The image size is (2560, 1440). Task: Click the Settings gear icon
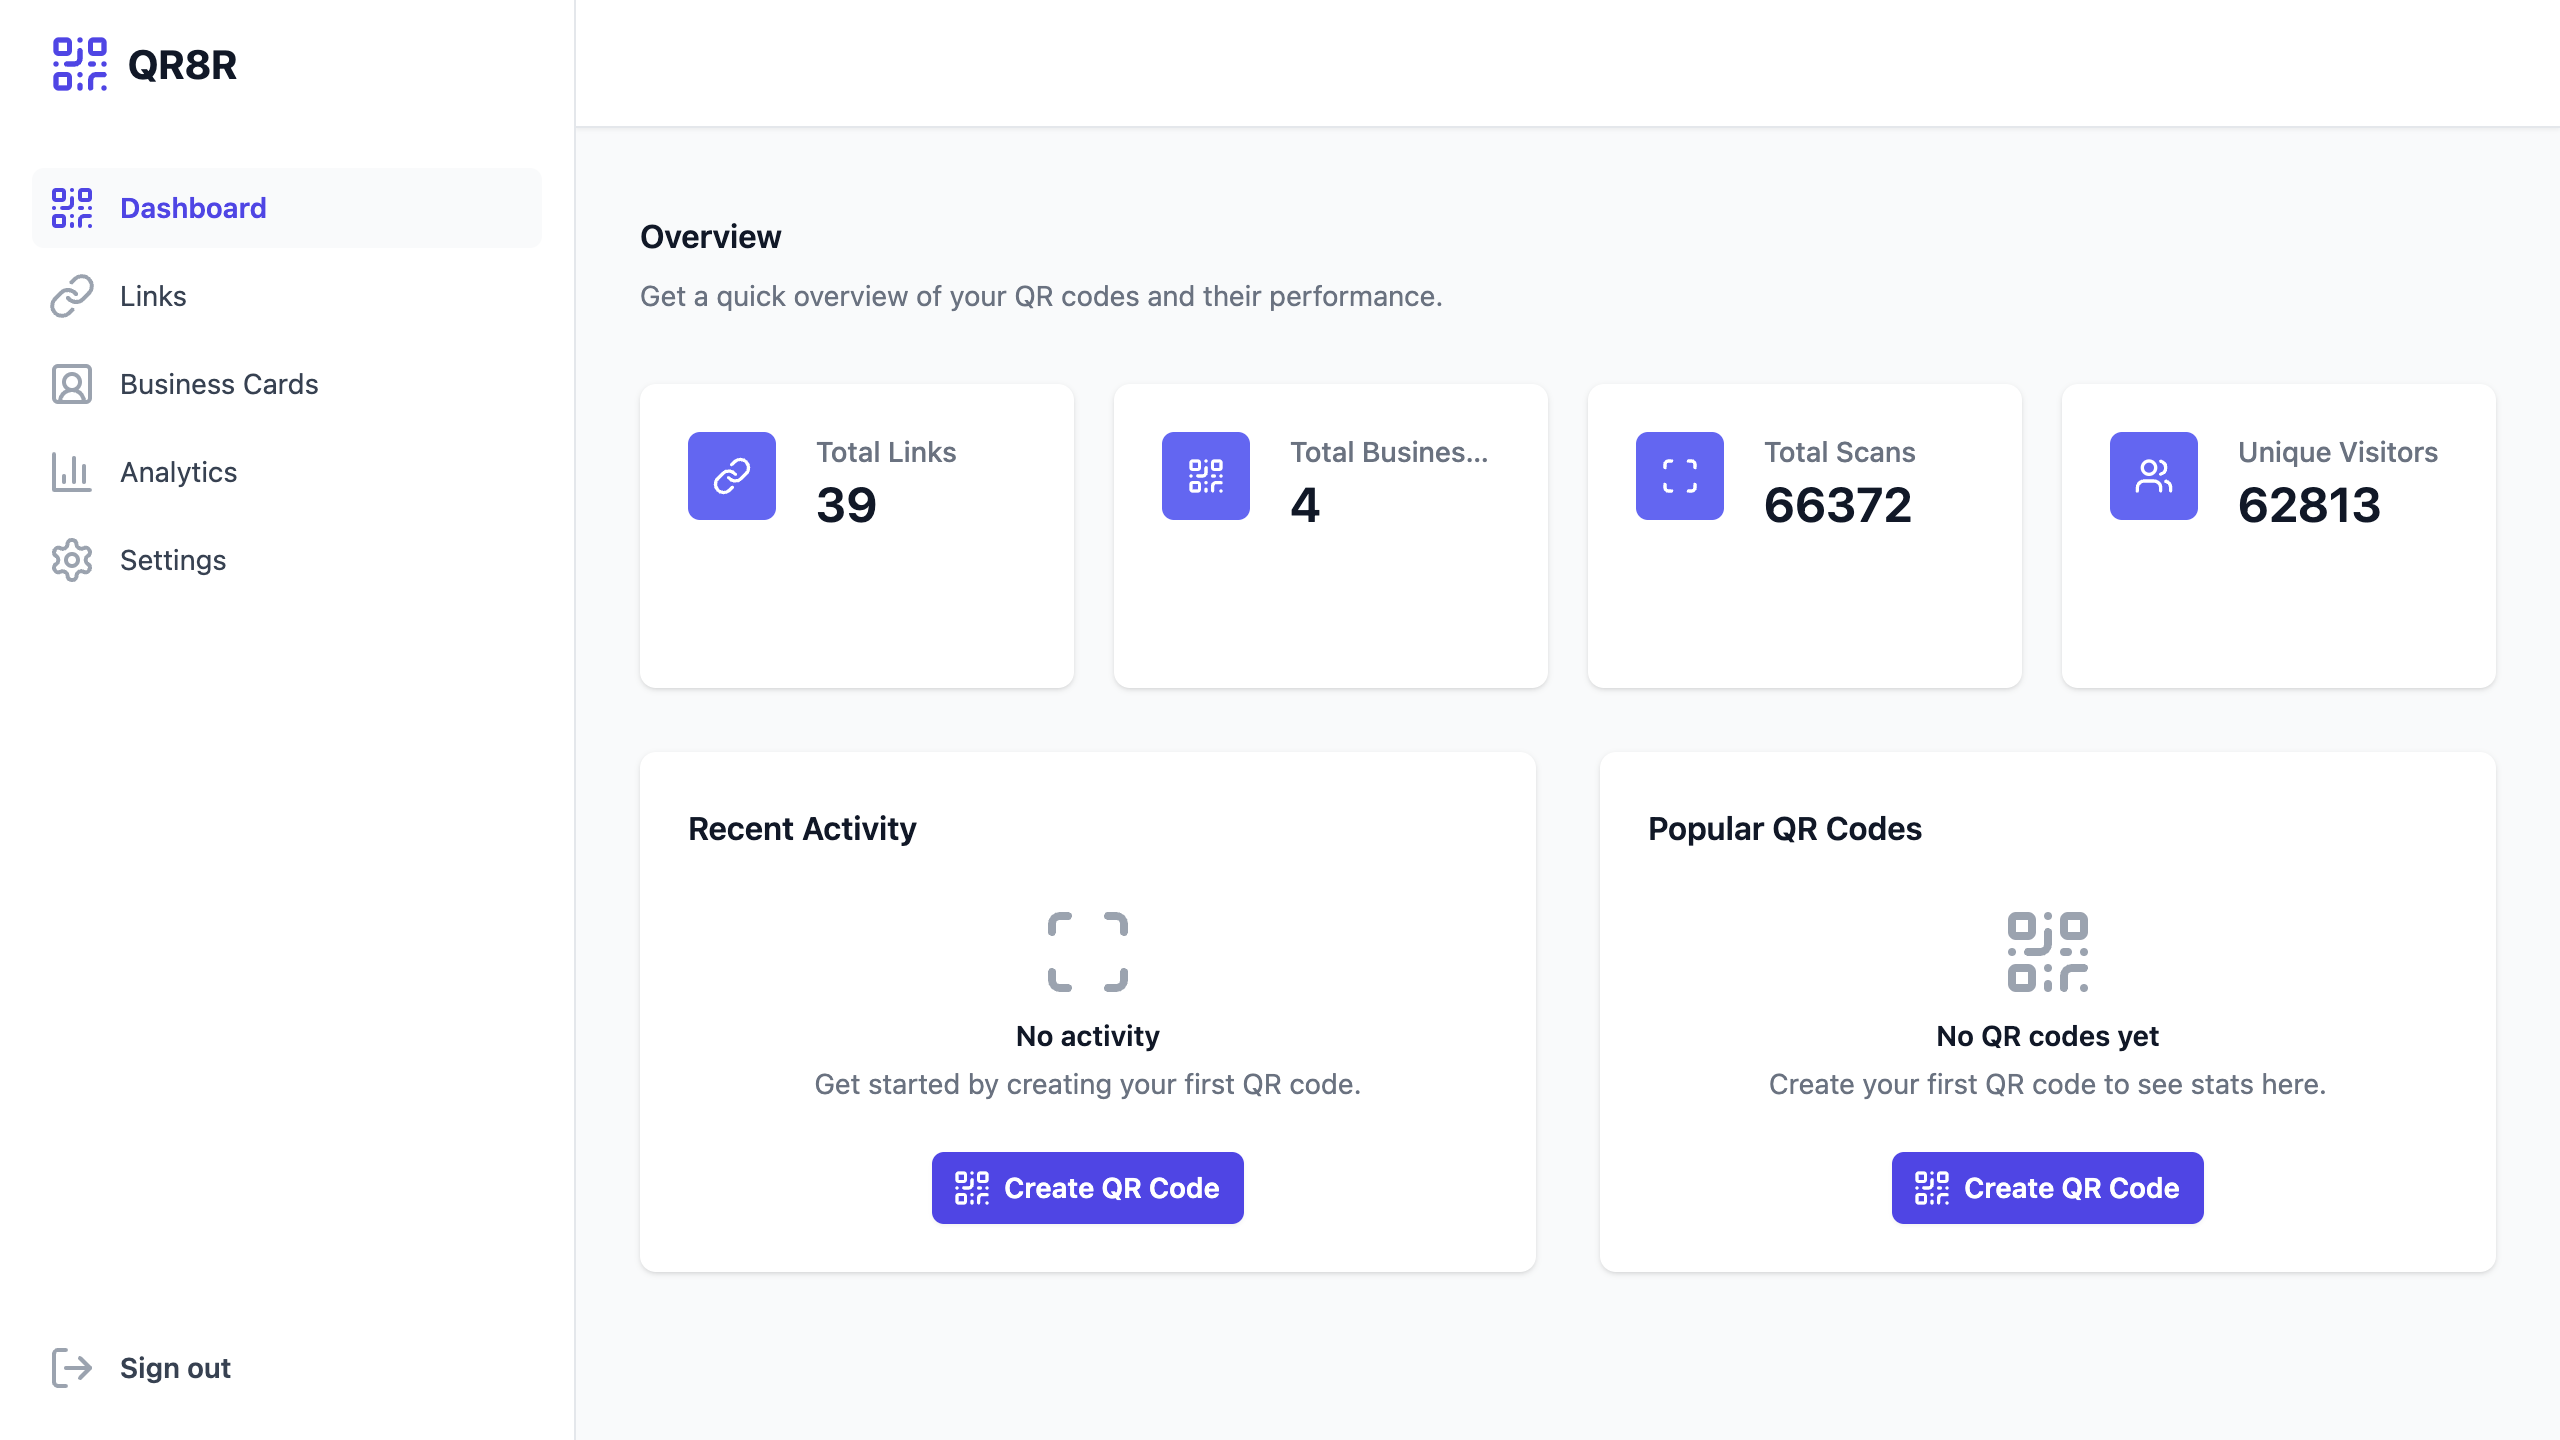point(72,560)
